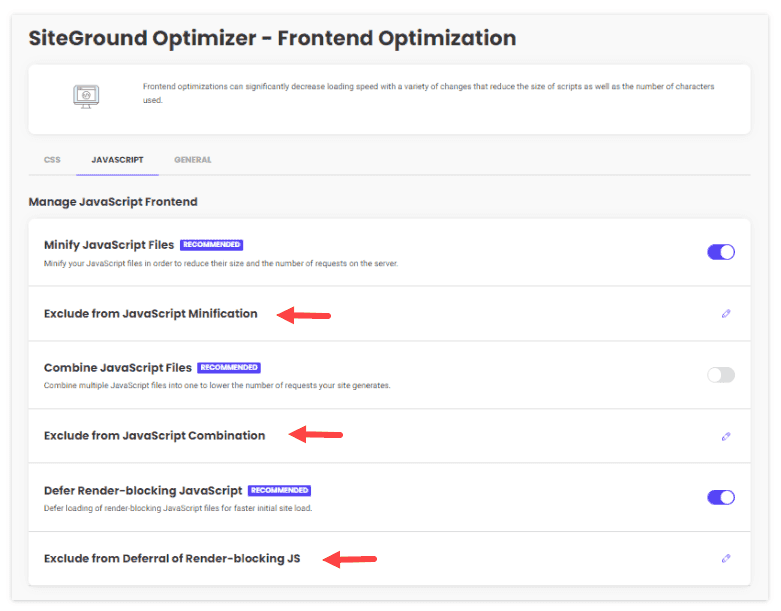This screenshot has width=781, height=611.
Task: Select the JAVASCRIPT tab
Action: click(x=118, y=160)
